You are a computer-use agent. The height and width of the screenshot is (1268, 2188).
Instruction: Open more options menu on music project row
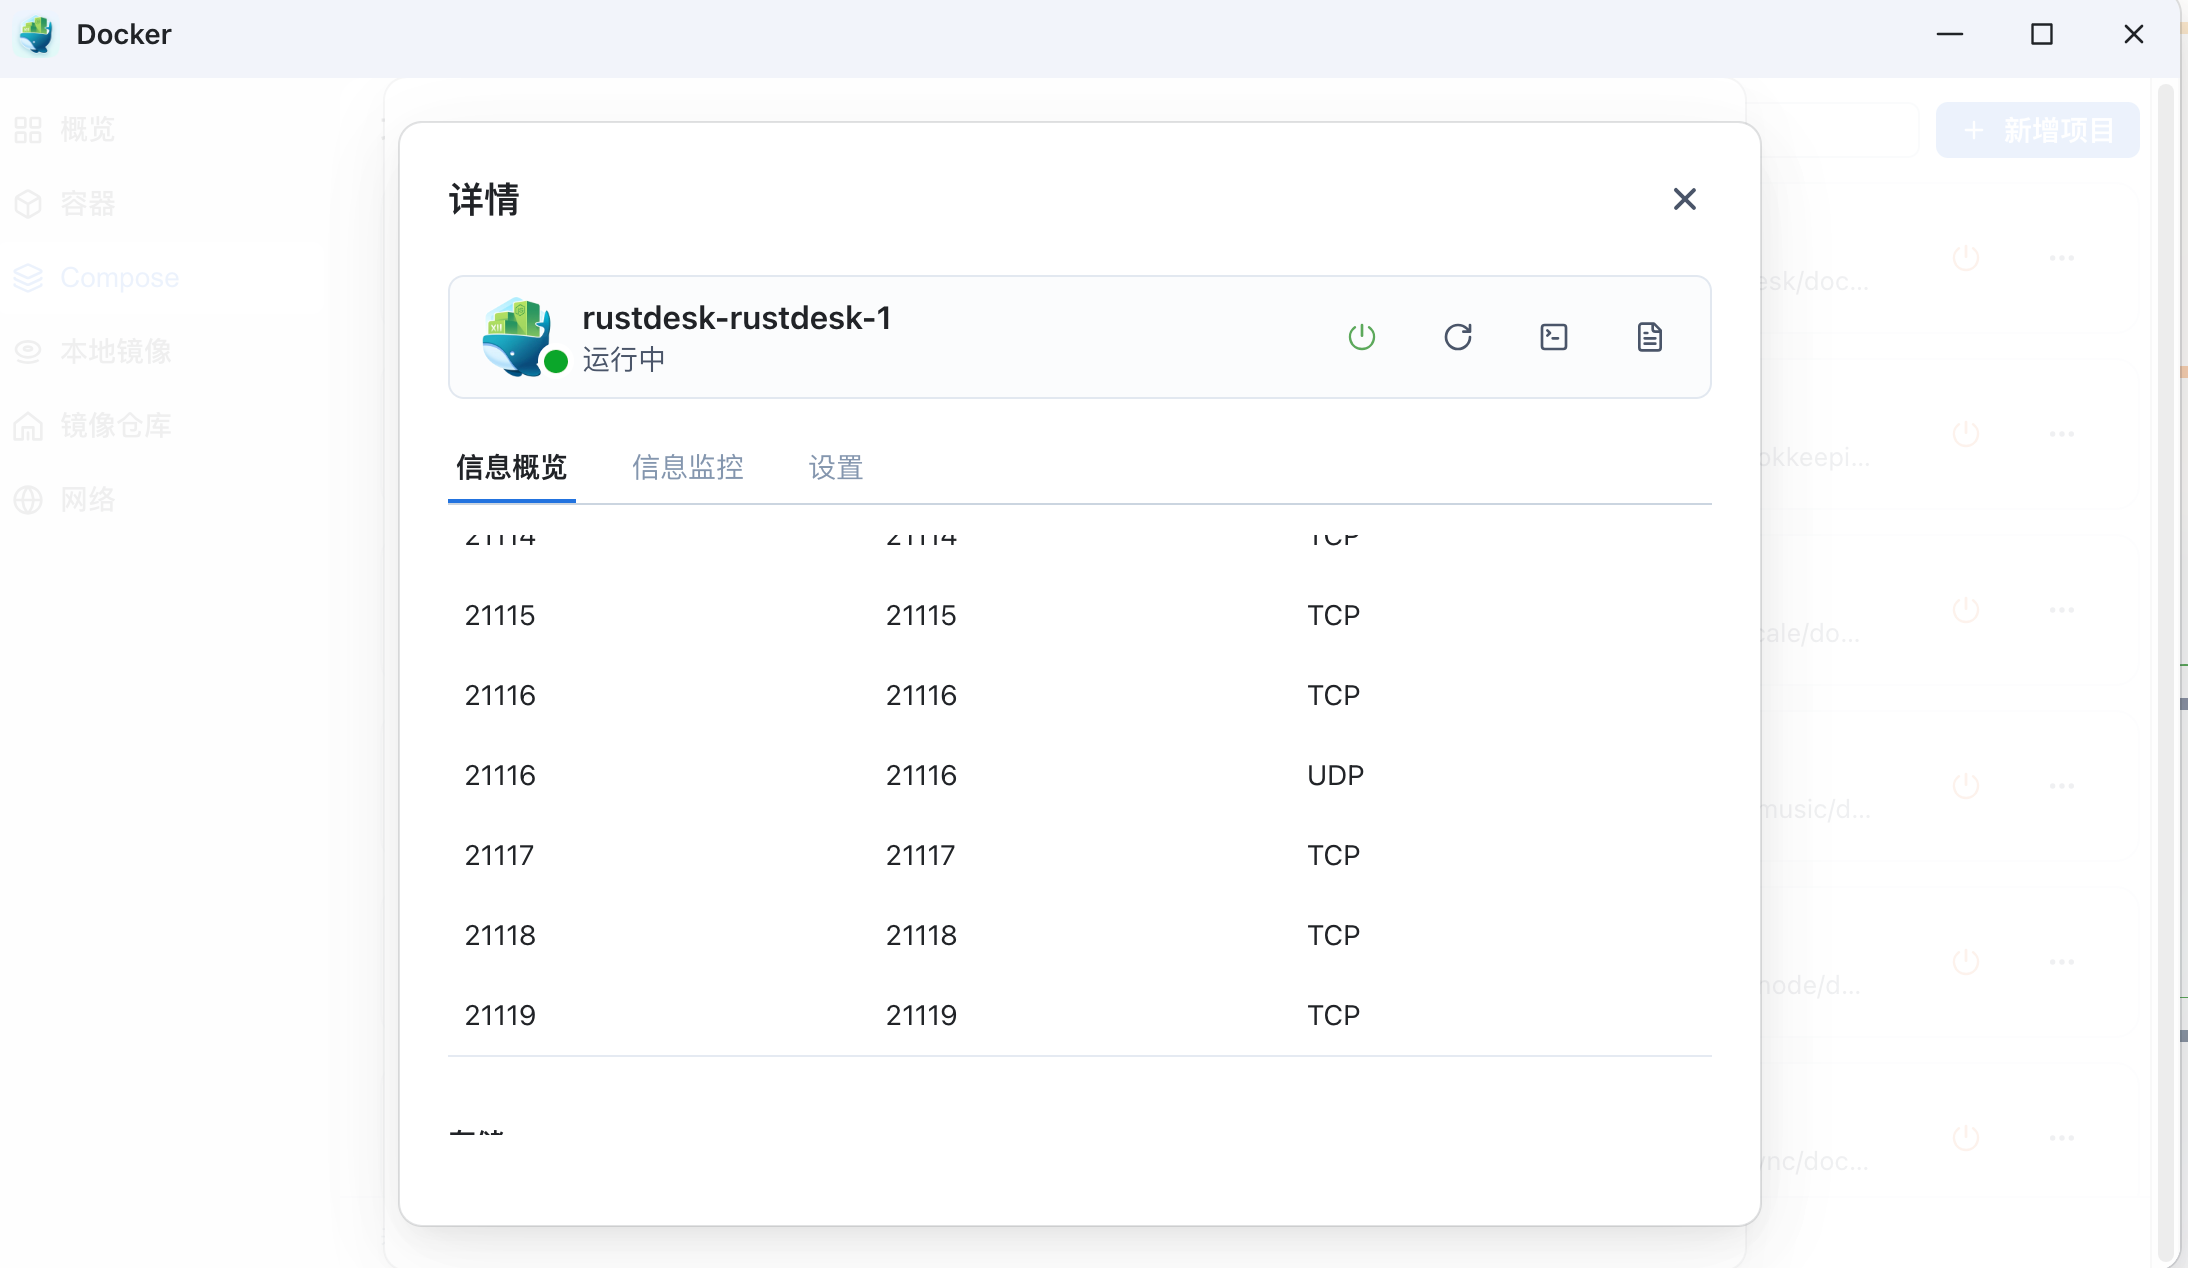click(x=2062, y=785)
